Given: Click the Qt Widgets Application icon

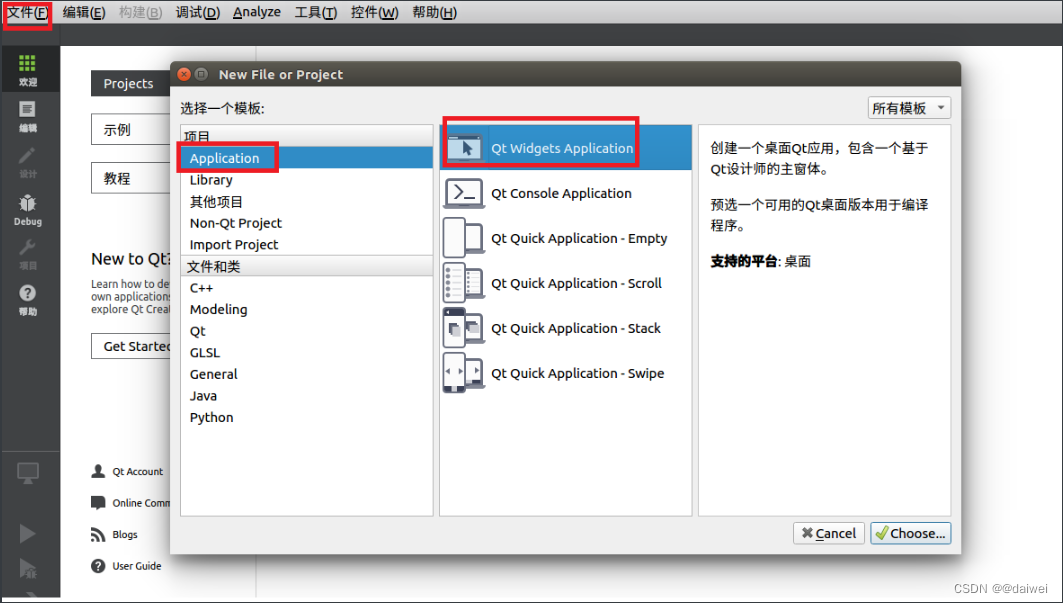Looking at the screenshot, I should pos(464,147).
